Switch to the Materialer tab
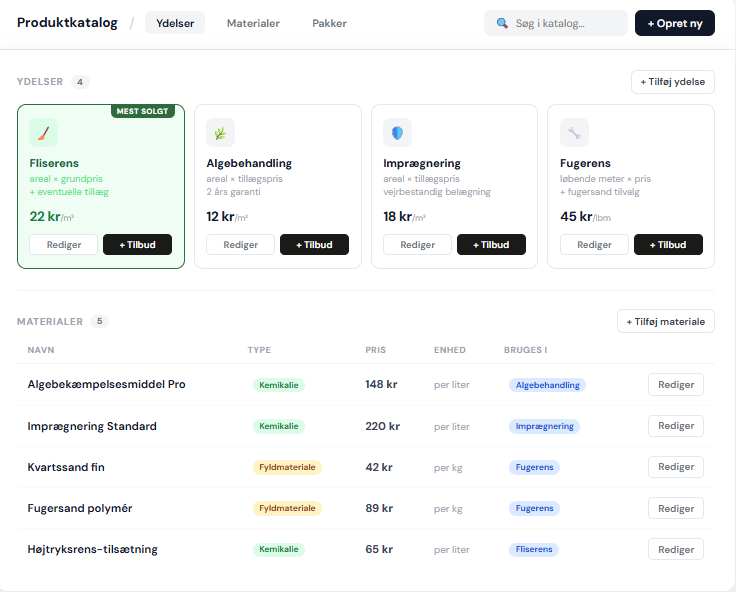 (x=253, y=23)
